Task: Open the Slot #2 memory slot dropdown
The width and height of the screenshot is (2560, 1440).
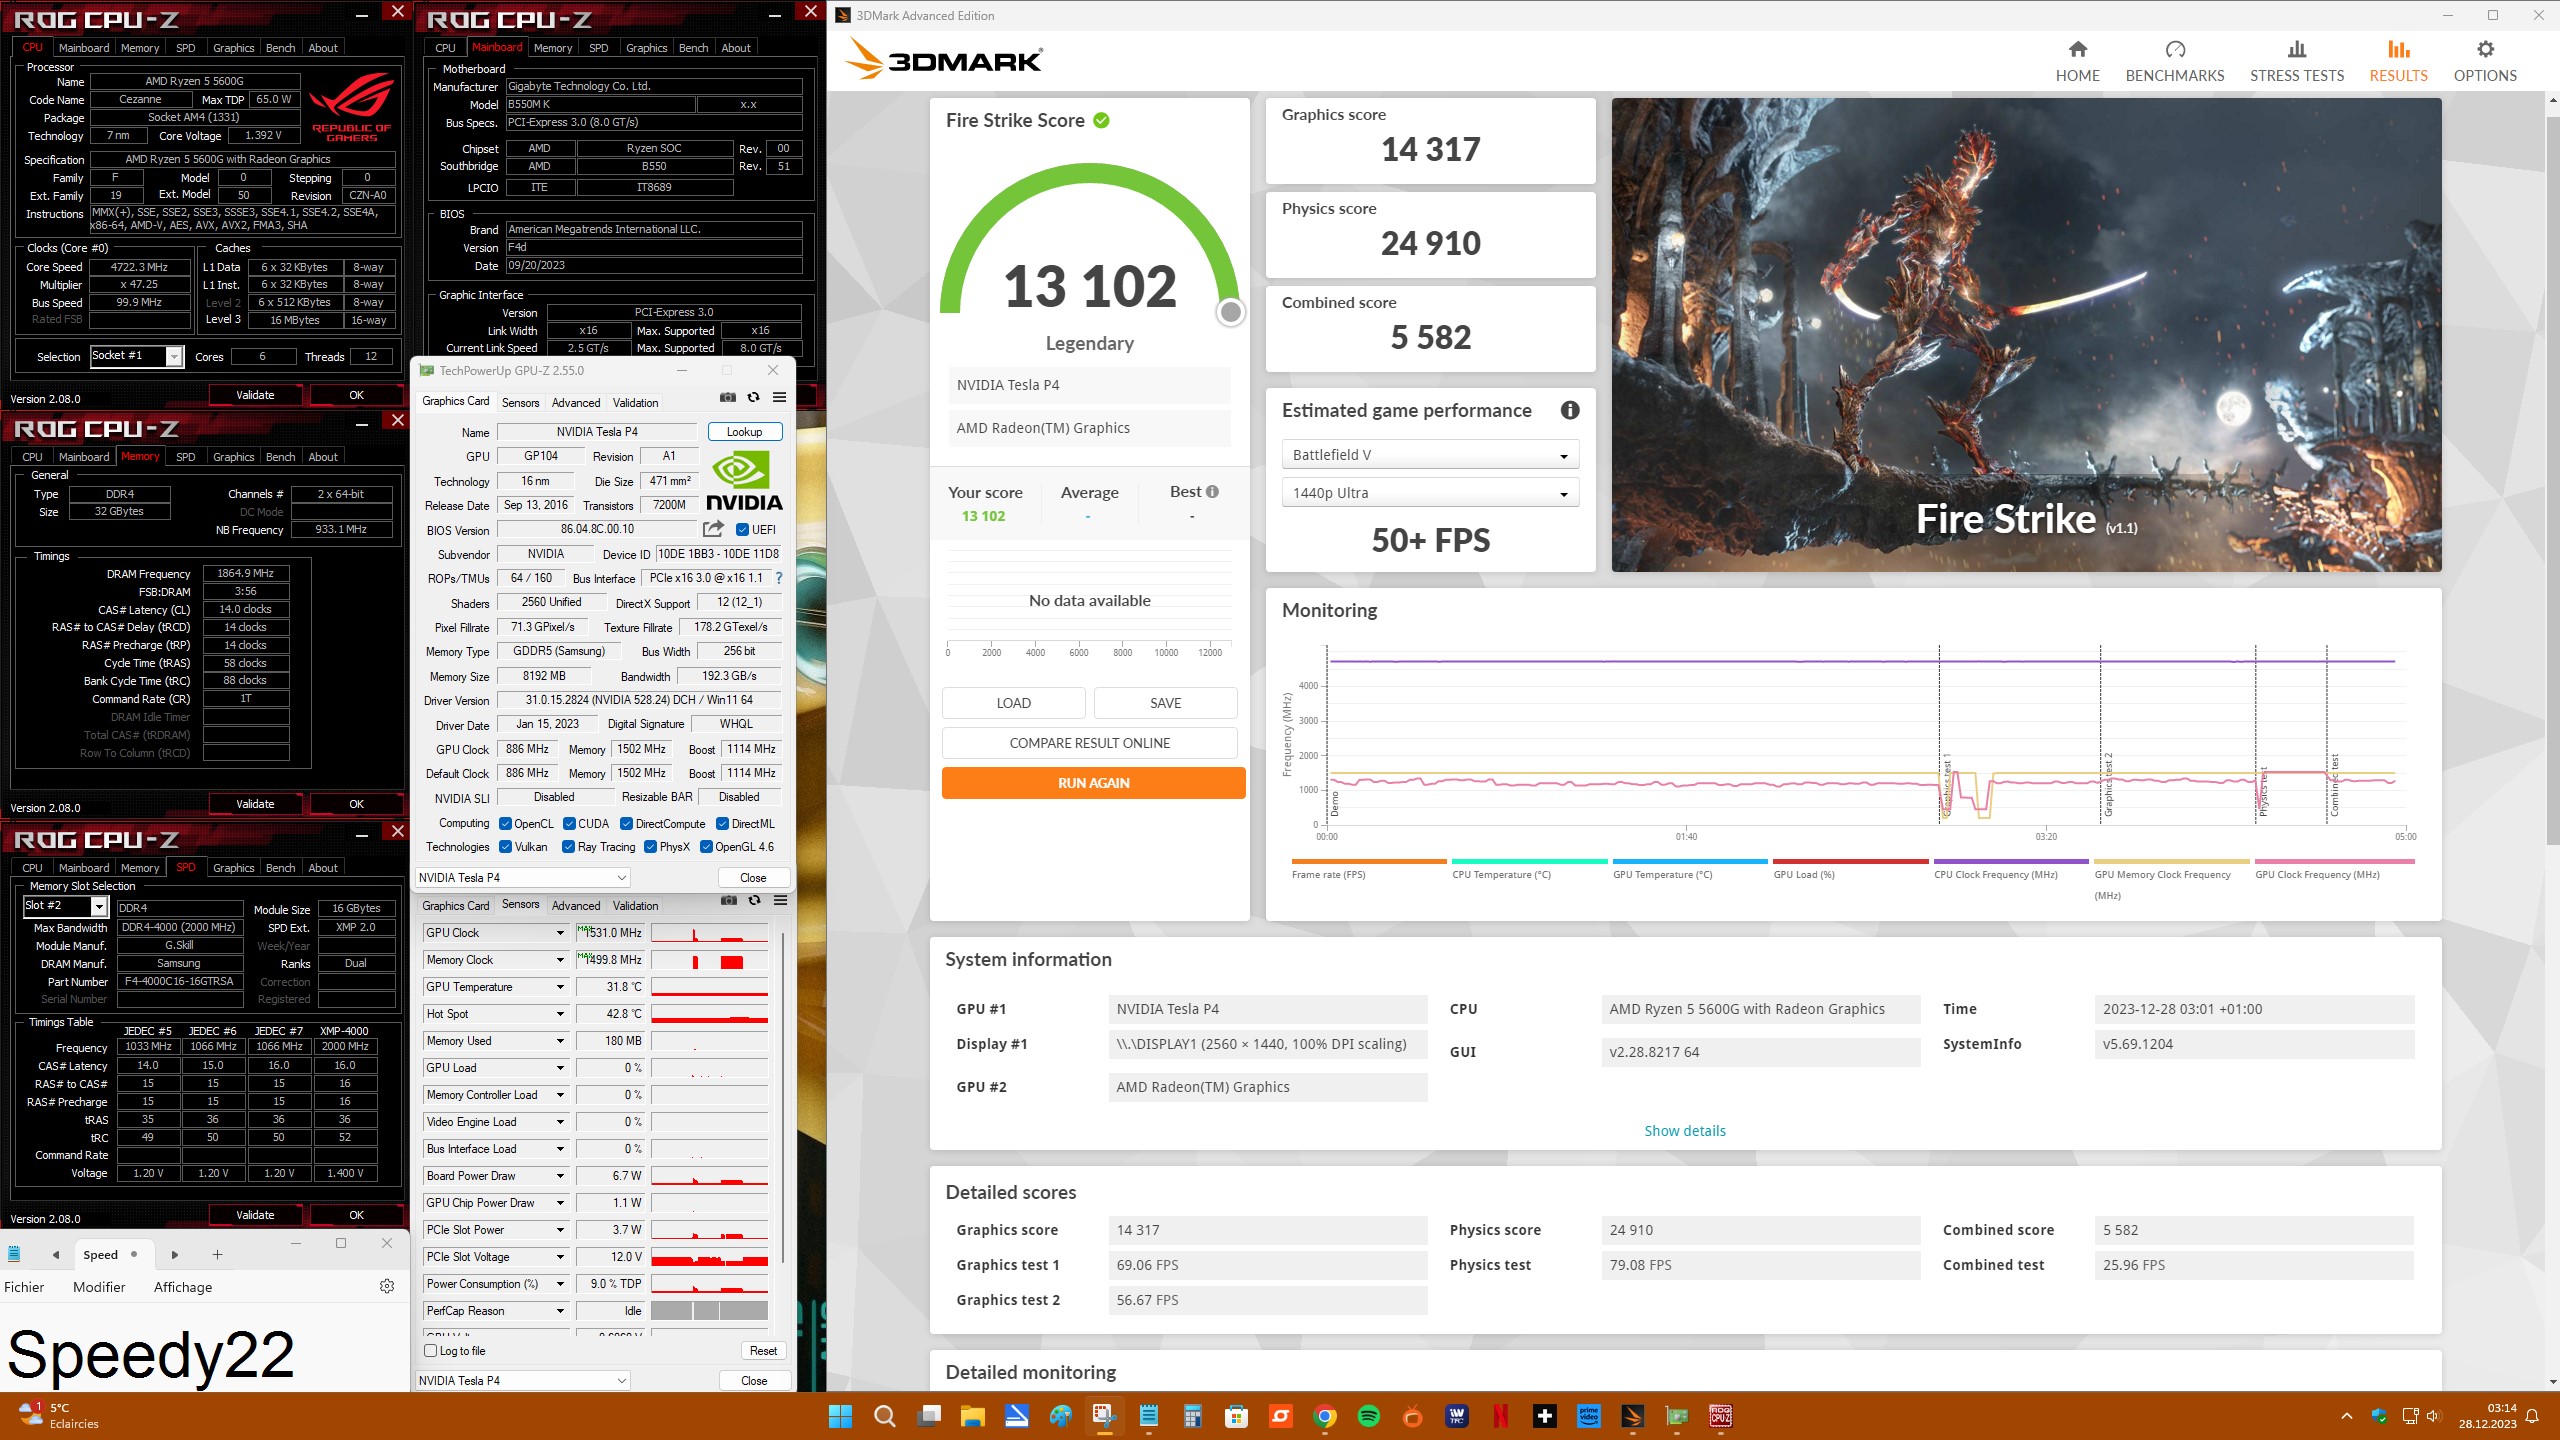Action: (x=65, y=906)
